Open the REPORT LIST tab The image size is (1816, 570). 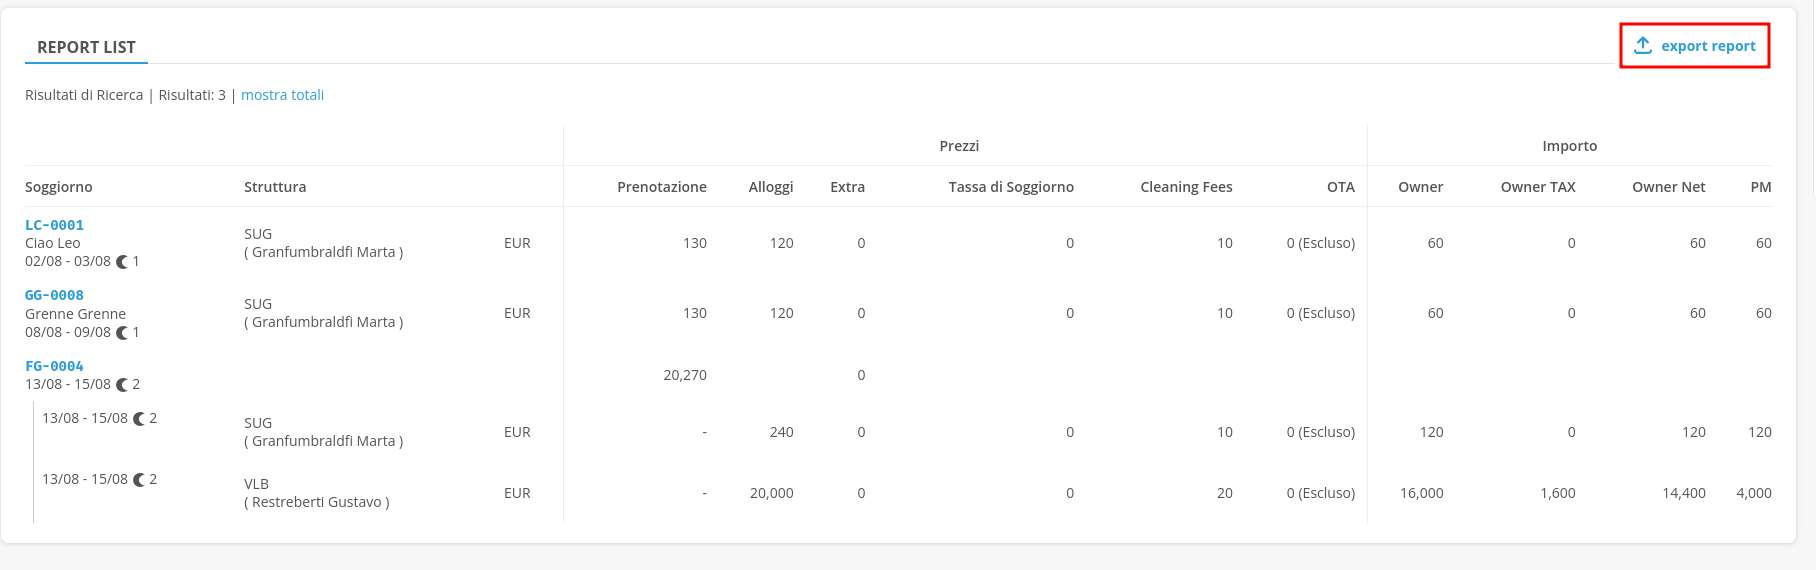(x=86, y=47)
